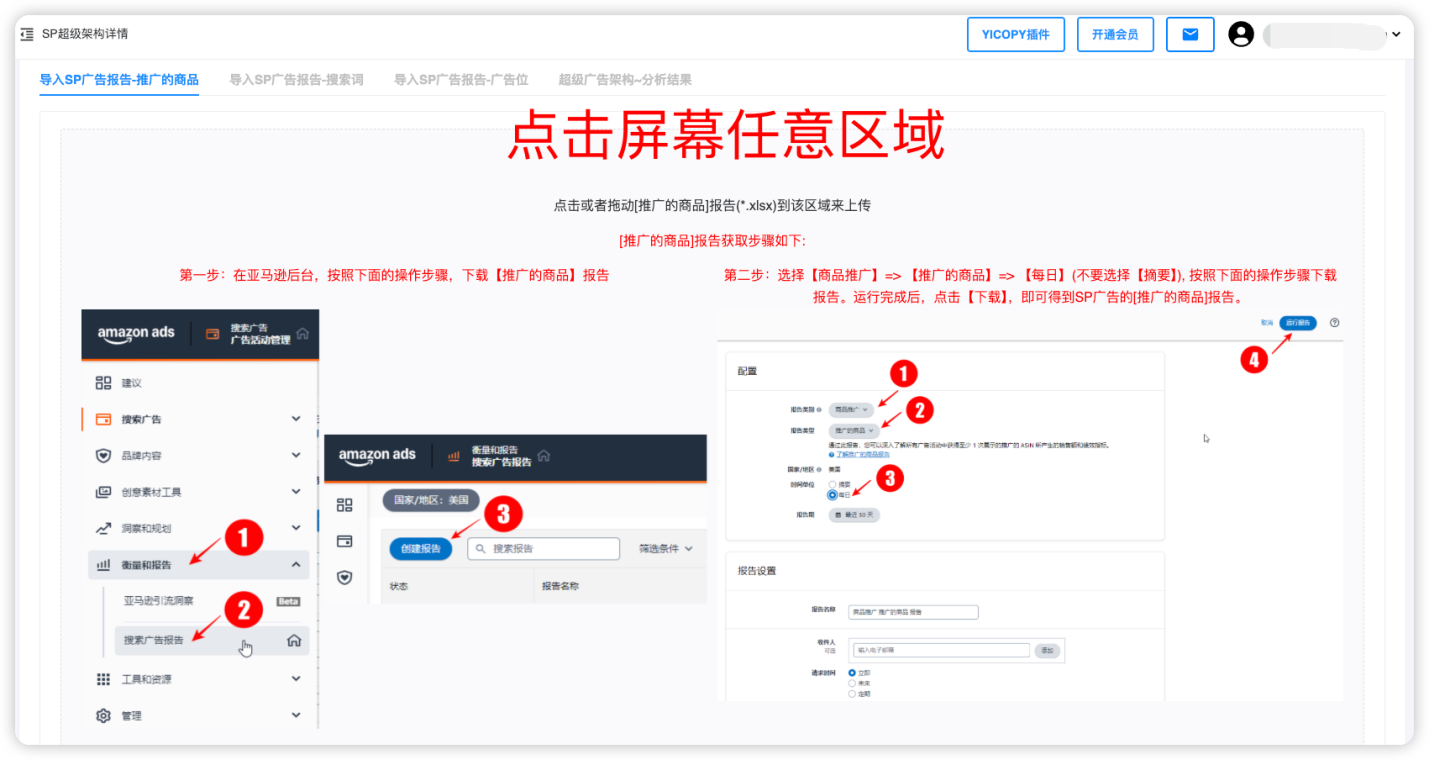
Task: Click shield icon in collapsed sidebar below 衡量和报告 header
Action: coord(345,577)
